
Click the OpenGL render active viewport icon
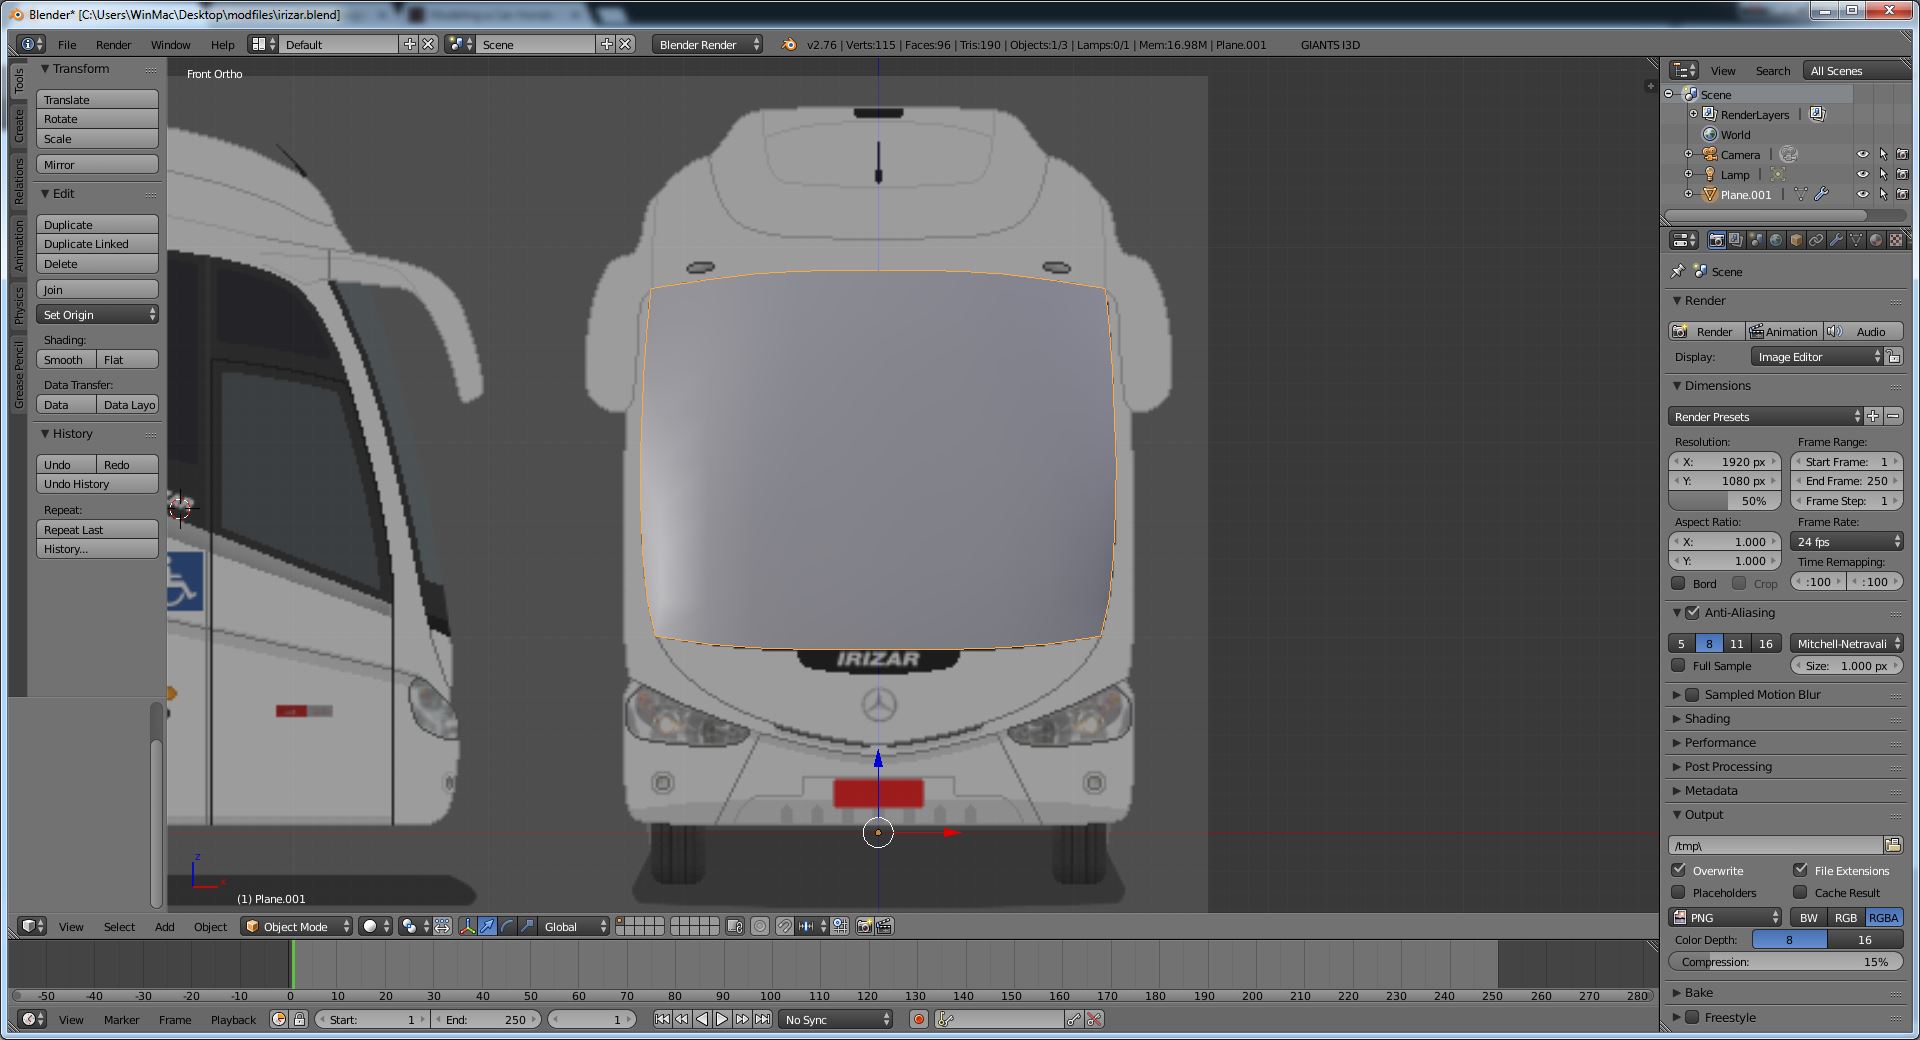pos(865,926)
